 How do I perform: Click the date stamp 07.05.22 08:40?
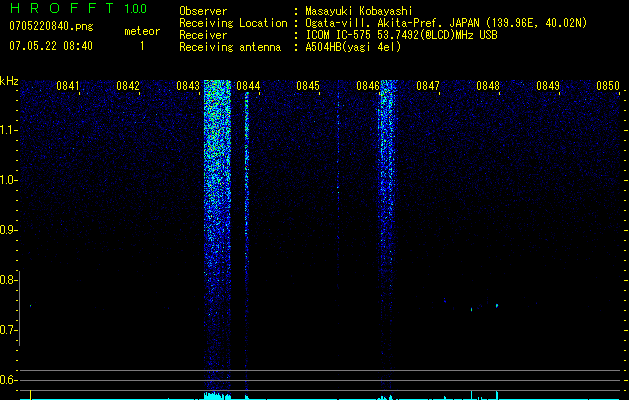[x=51, y=46]
